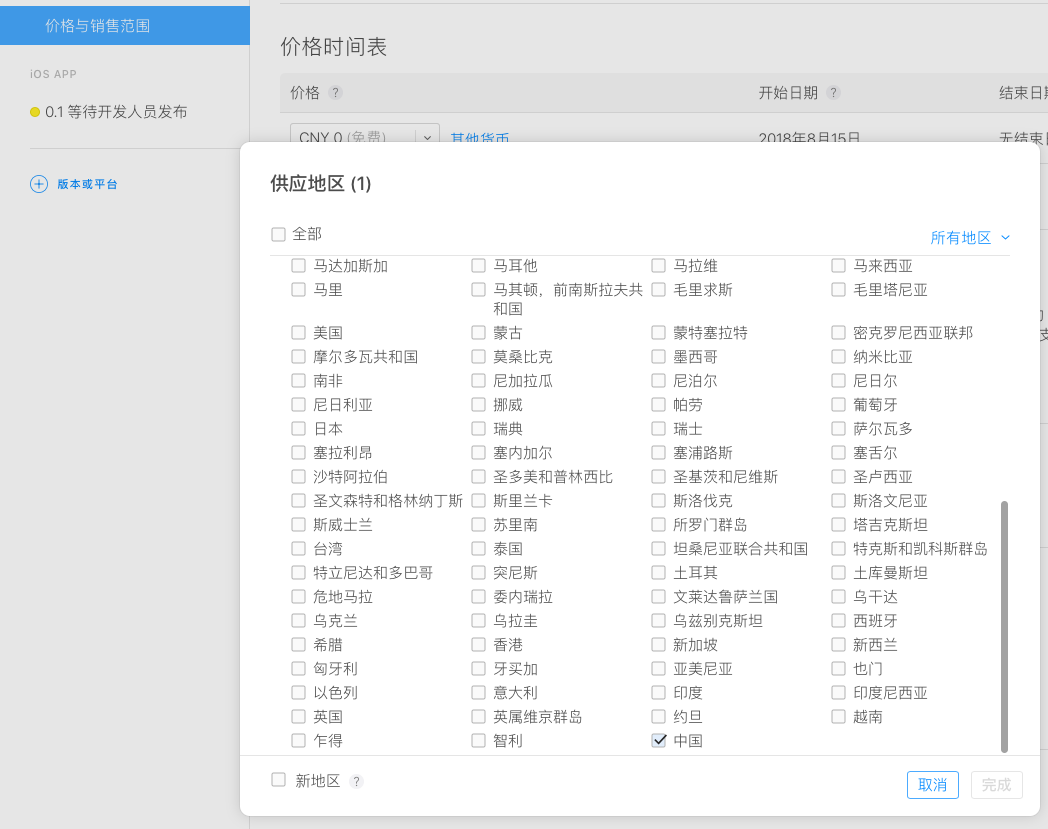Check the 希腊 region checkbox
Viewport: 1048px width, 829px height.
298,644
